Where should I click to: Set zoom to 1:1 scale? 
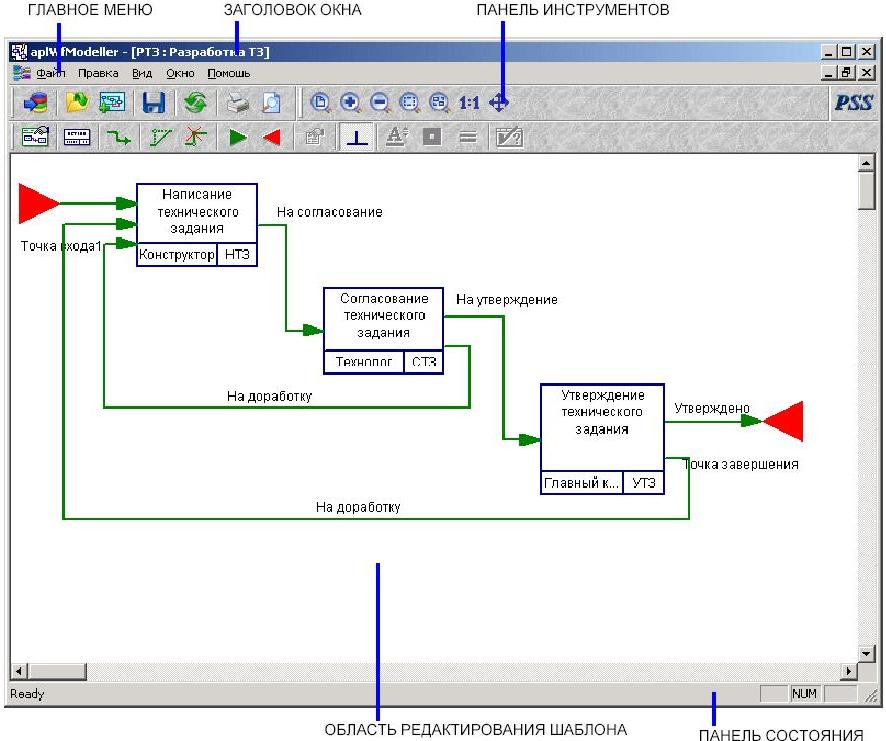pyautogui.click(x=469, y=102)
